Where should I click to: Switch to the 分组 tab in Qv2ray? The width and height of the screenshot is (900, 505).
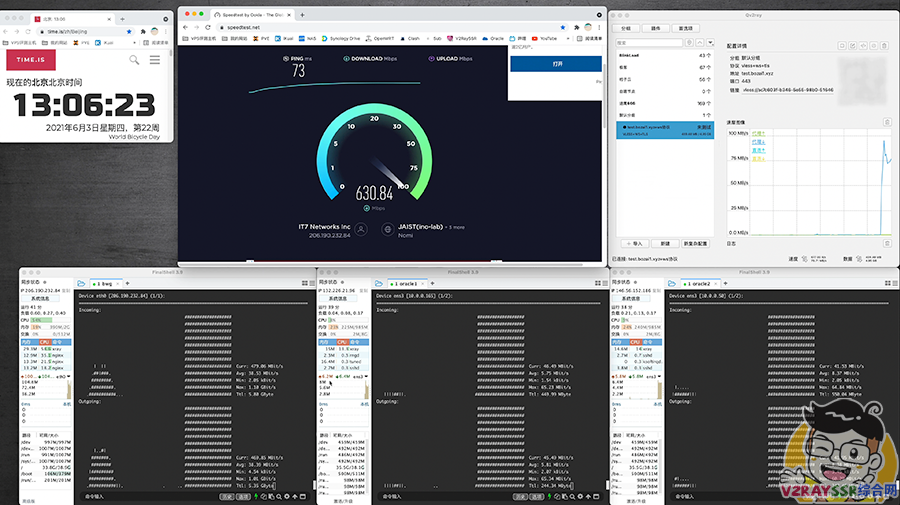coord(627,28)
